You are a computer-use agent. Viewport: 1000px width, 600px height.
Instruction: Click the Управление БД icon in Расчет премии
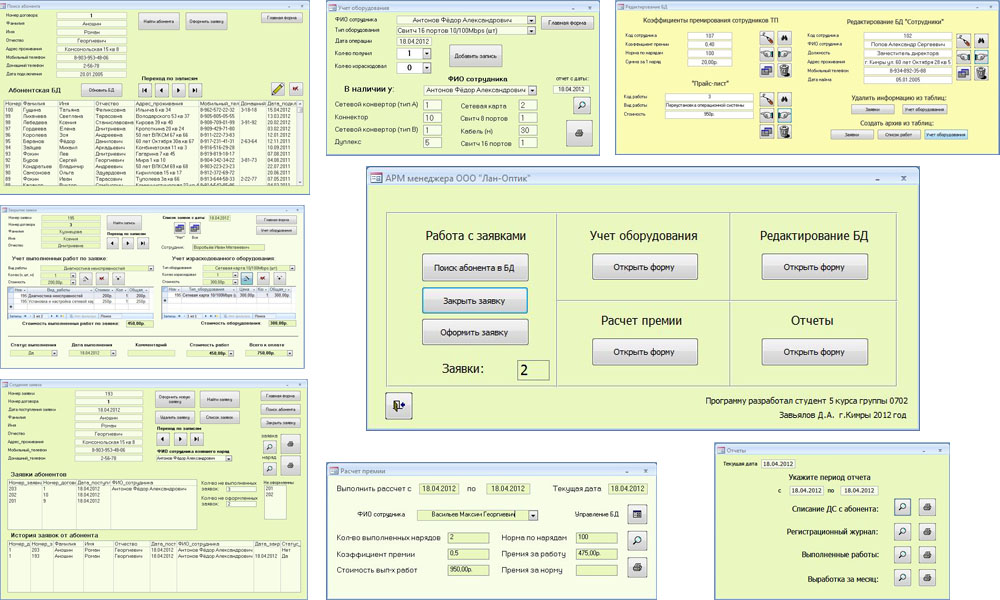click(636, 514)
